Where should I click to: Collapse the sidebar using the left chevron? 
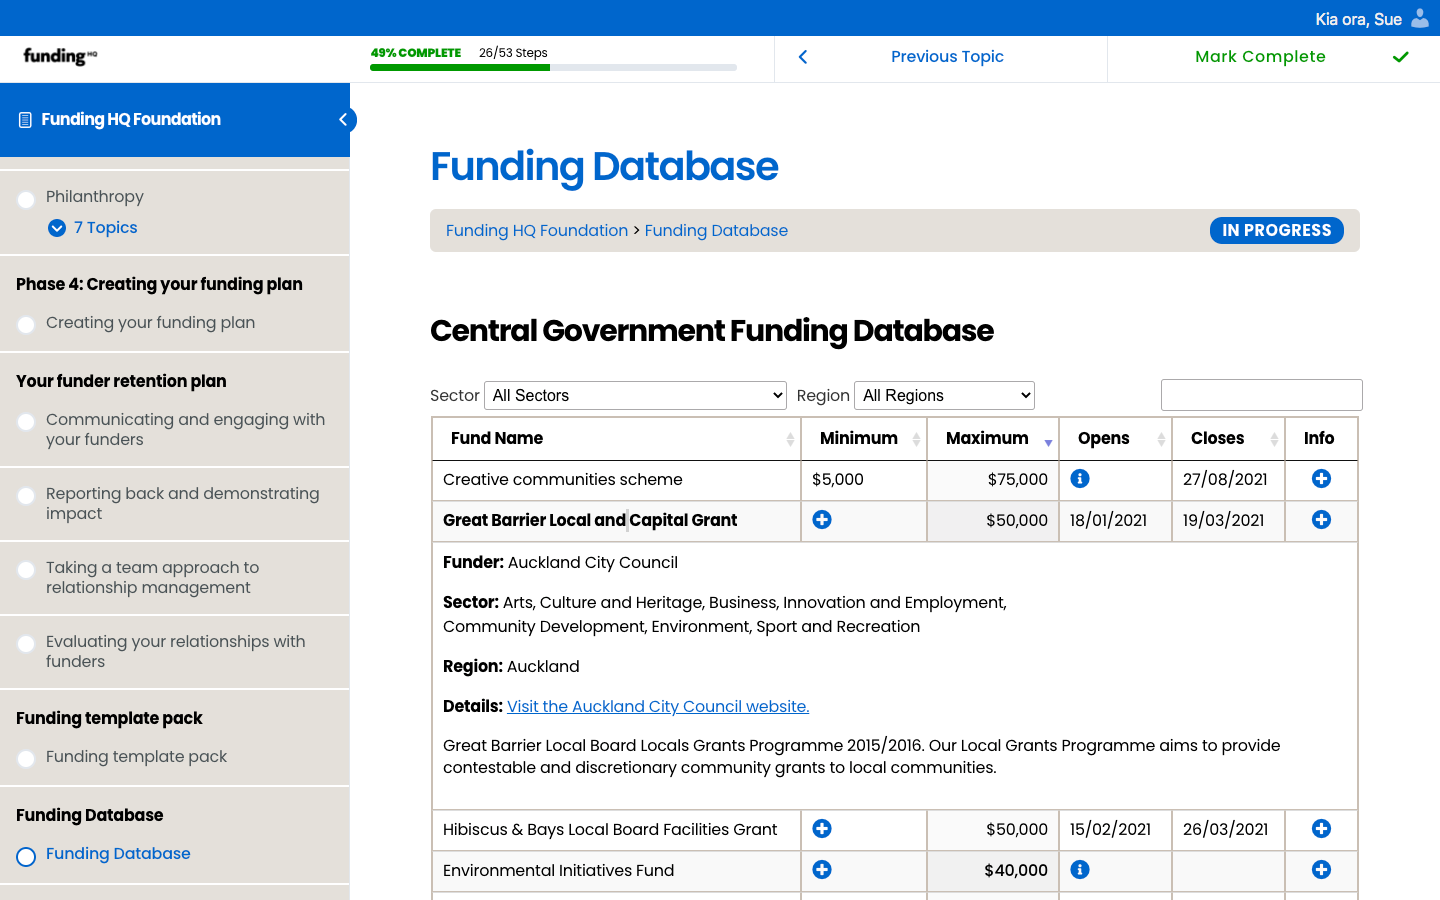(345, 119)
